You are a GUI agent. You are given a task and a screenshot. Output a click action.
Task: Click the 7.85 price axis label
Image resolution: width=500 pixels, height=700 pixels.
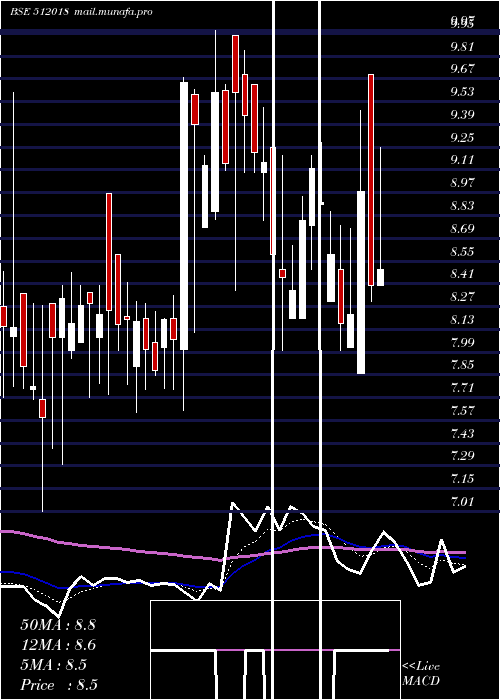coord(462,365)
